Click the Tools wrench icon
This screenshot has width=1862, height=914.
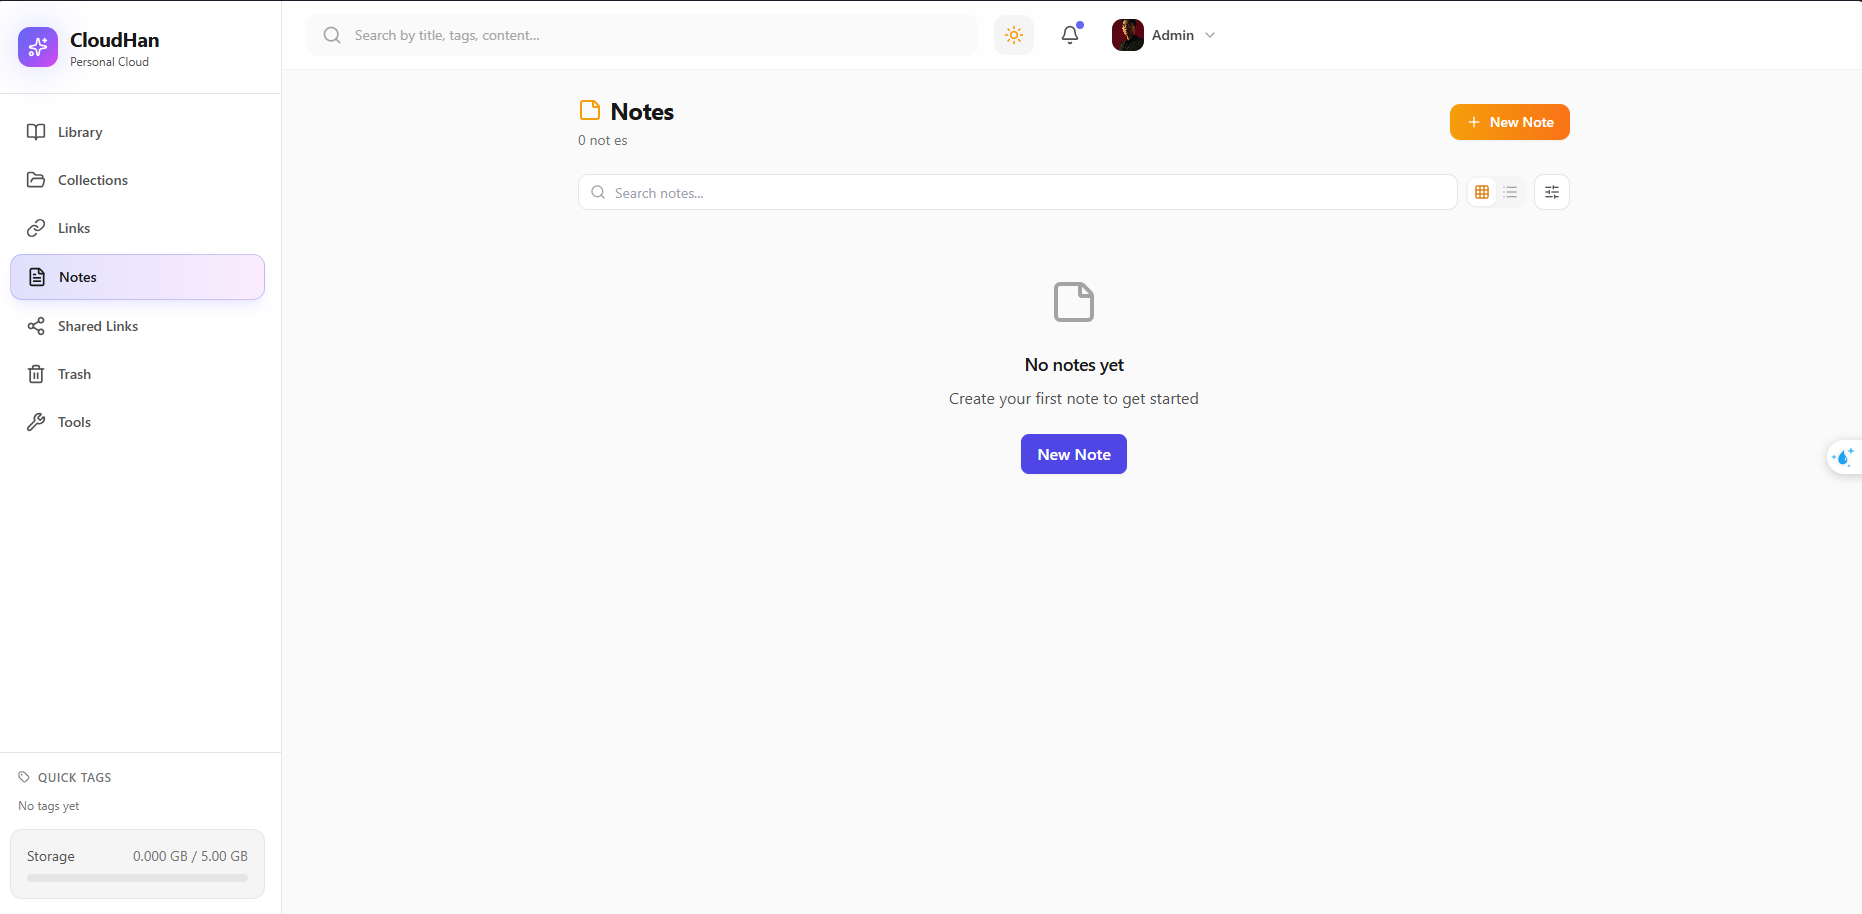[36, 422]
